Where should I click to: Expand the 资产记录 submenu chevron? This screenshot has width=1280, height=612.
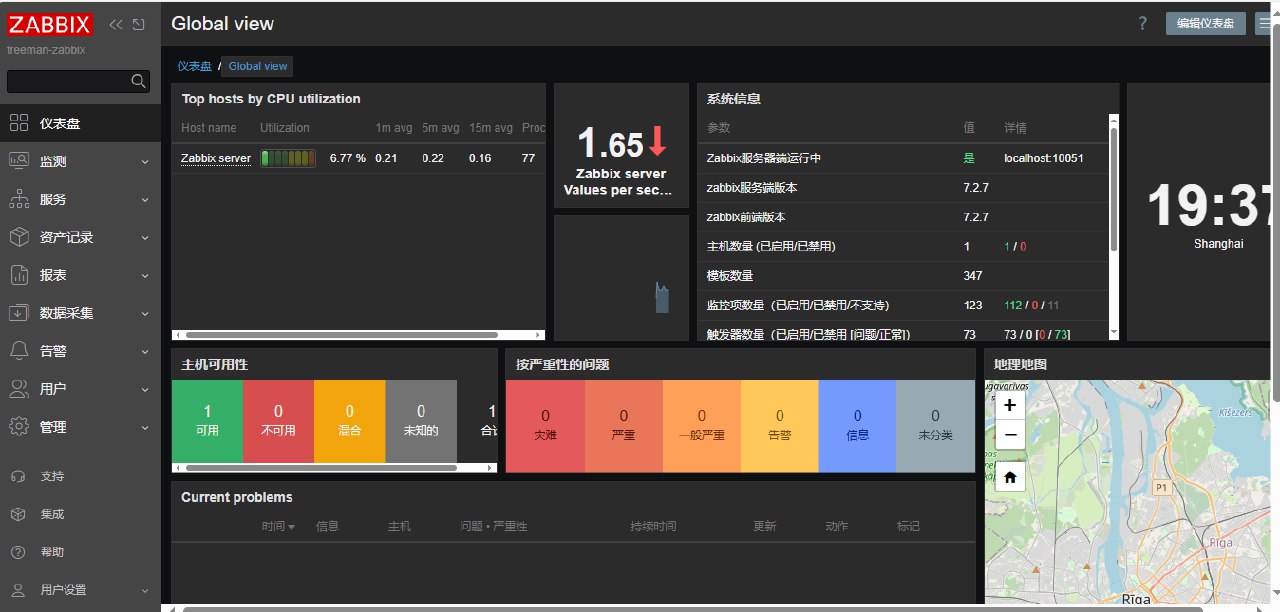pyautogui.click(x=145, y=238)
